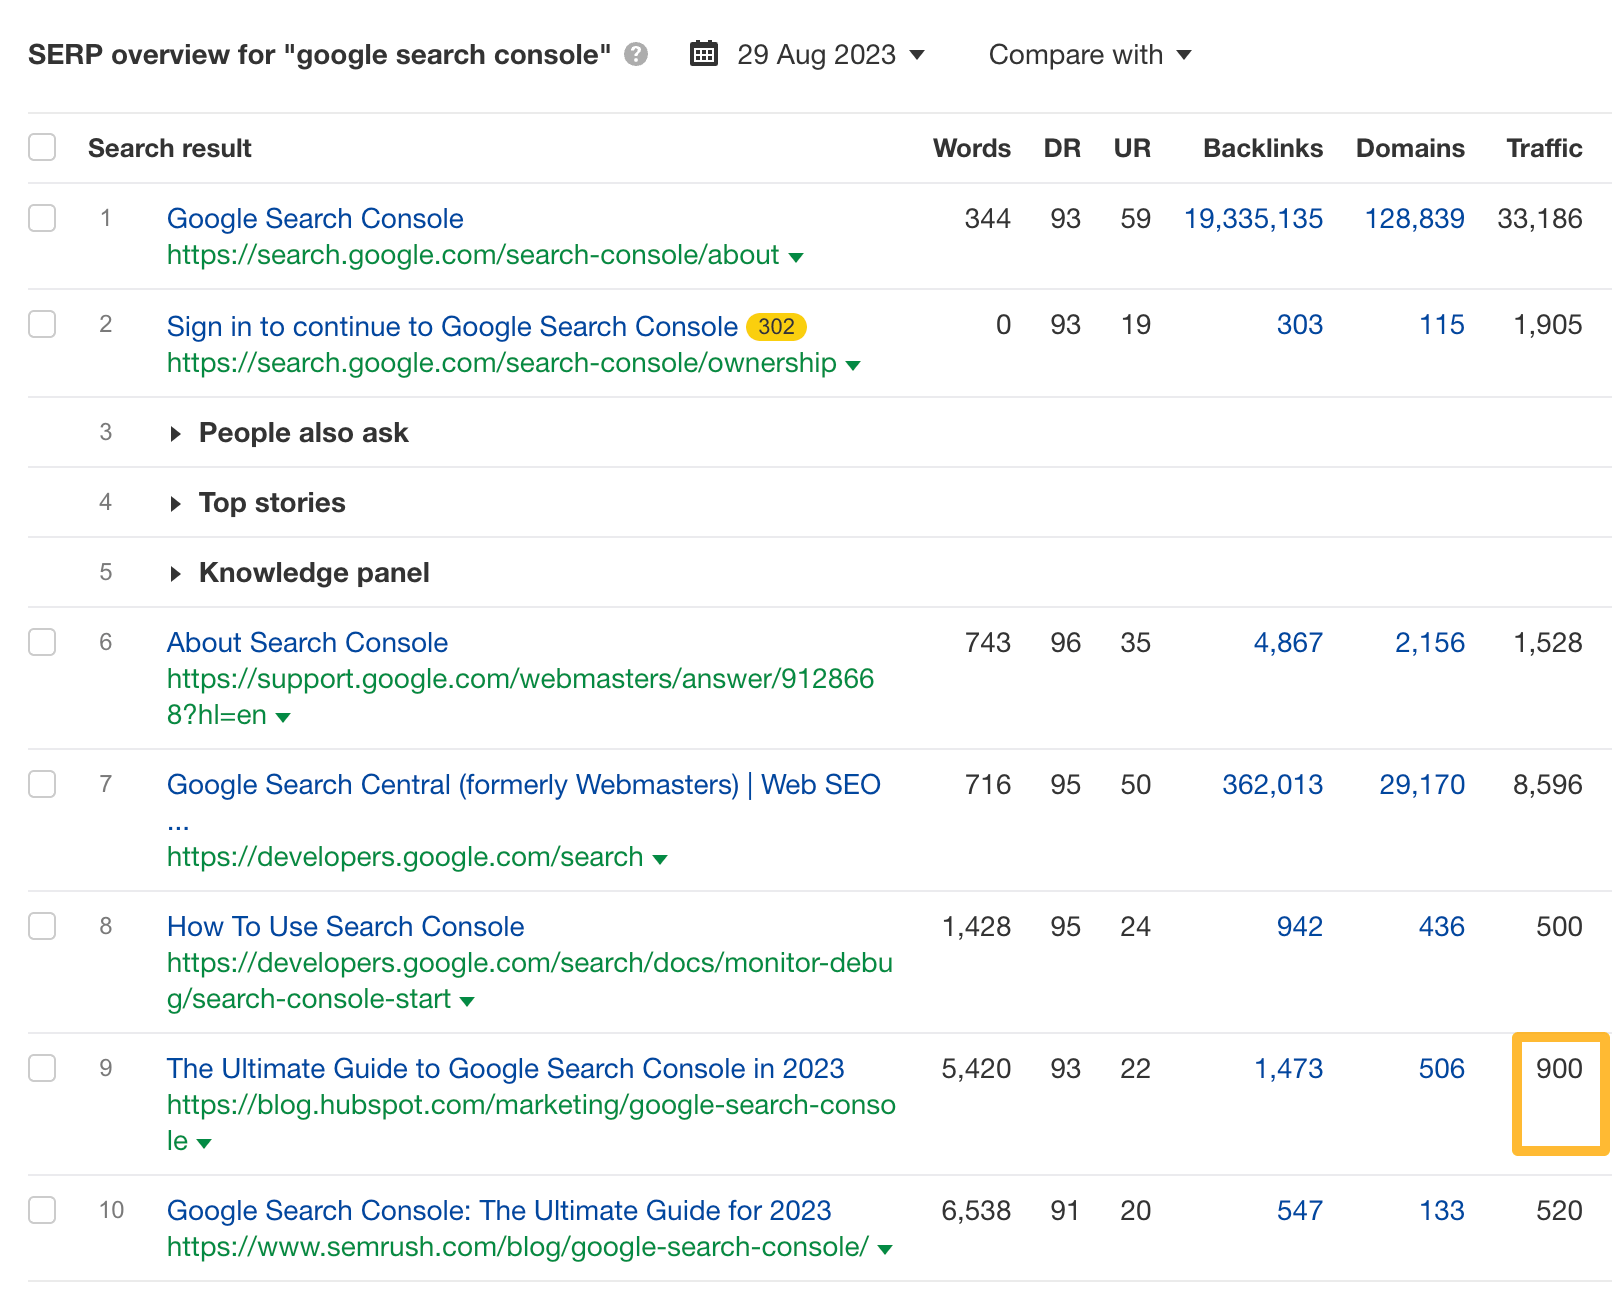Click the Google Search Console result title
This screenshot has height=1292, width=1612.
315,218
